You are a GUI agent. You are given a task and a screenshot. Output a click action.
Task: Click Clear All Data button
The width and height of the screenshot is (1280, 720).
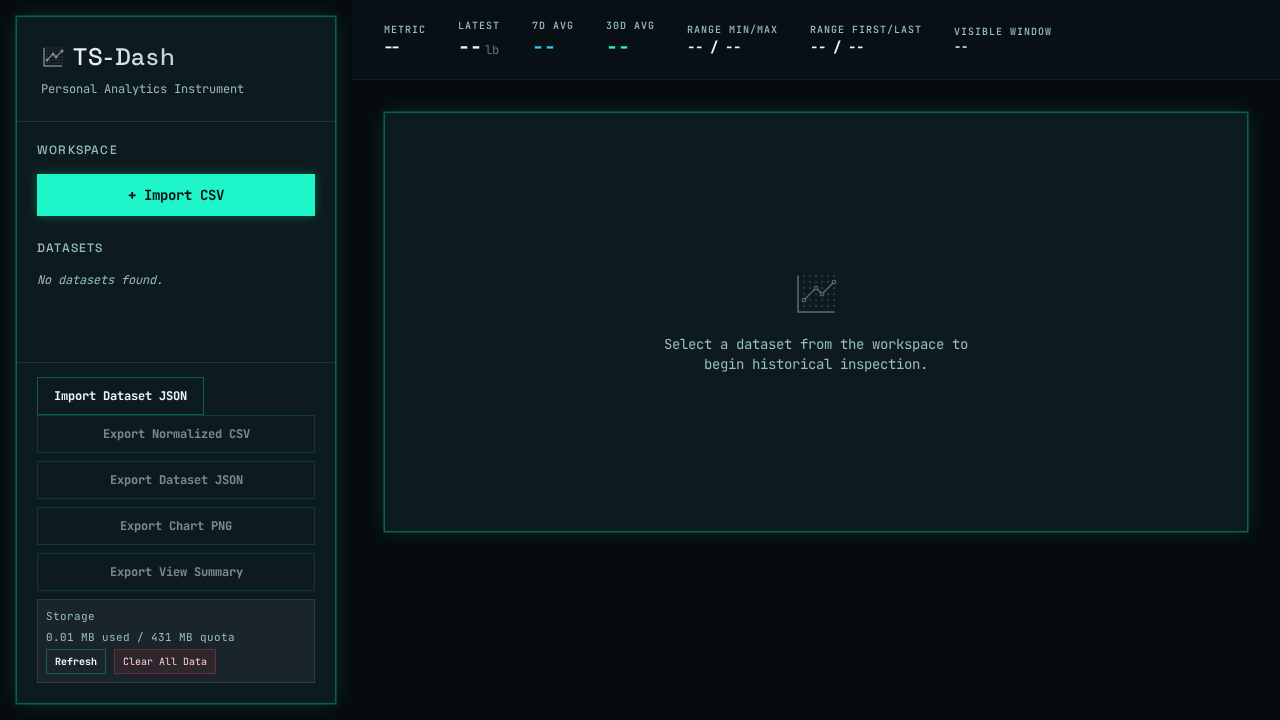coord(165,662)
